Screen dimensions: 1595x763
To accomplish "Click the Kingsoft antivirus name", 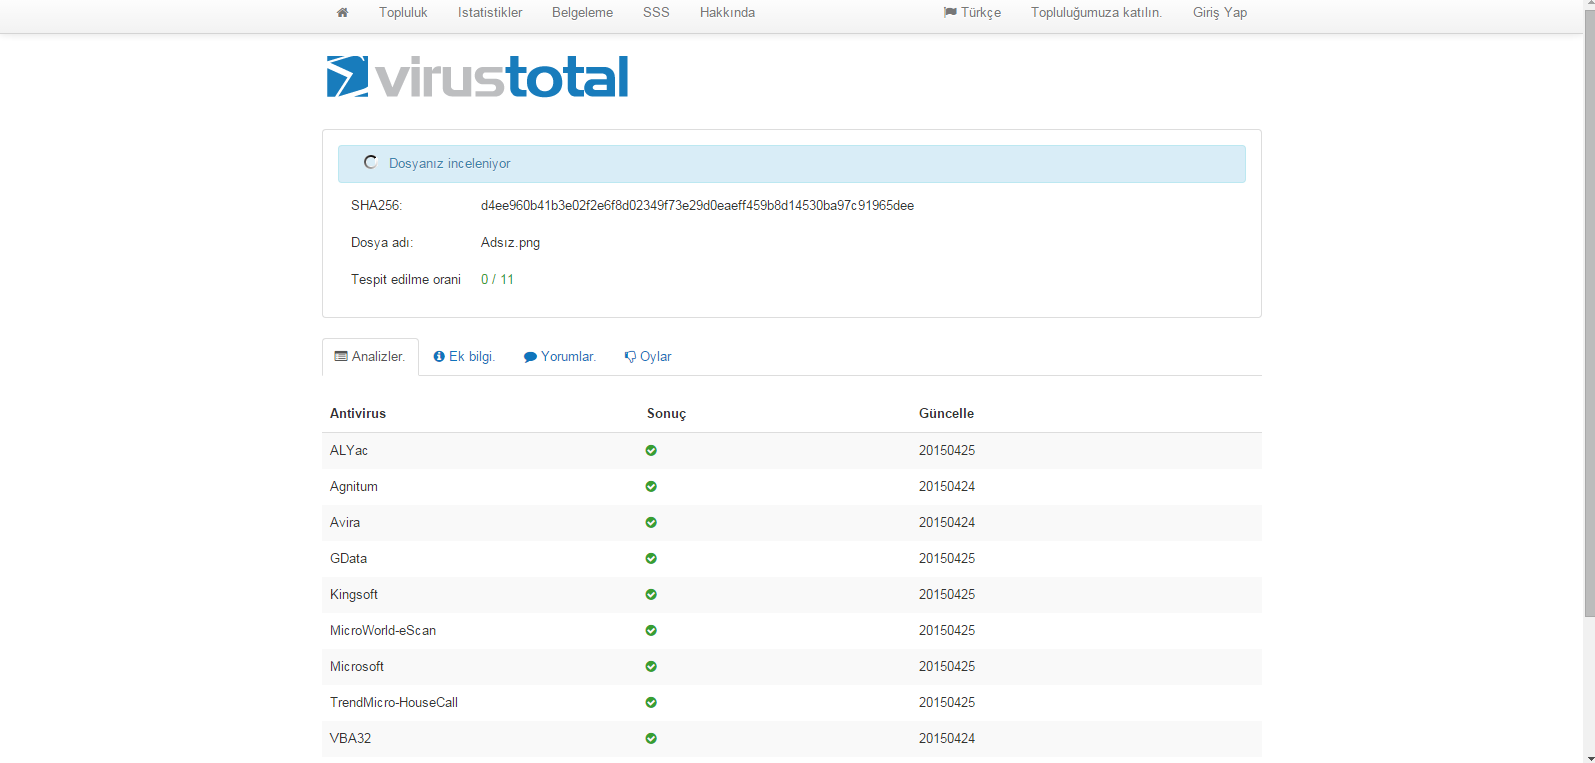I will coord(354,595).
